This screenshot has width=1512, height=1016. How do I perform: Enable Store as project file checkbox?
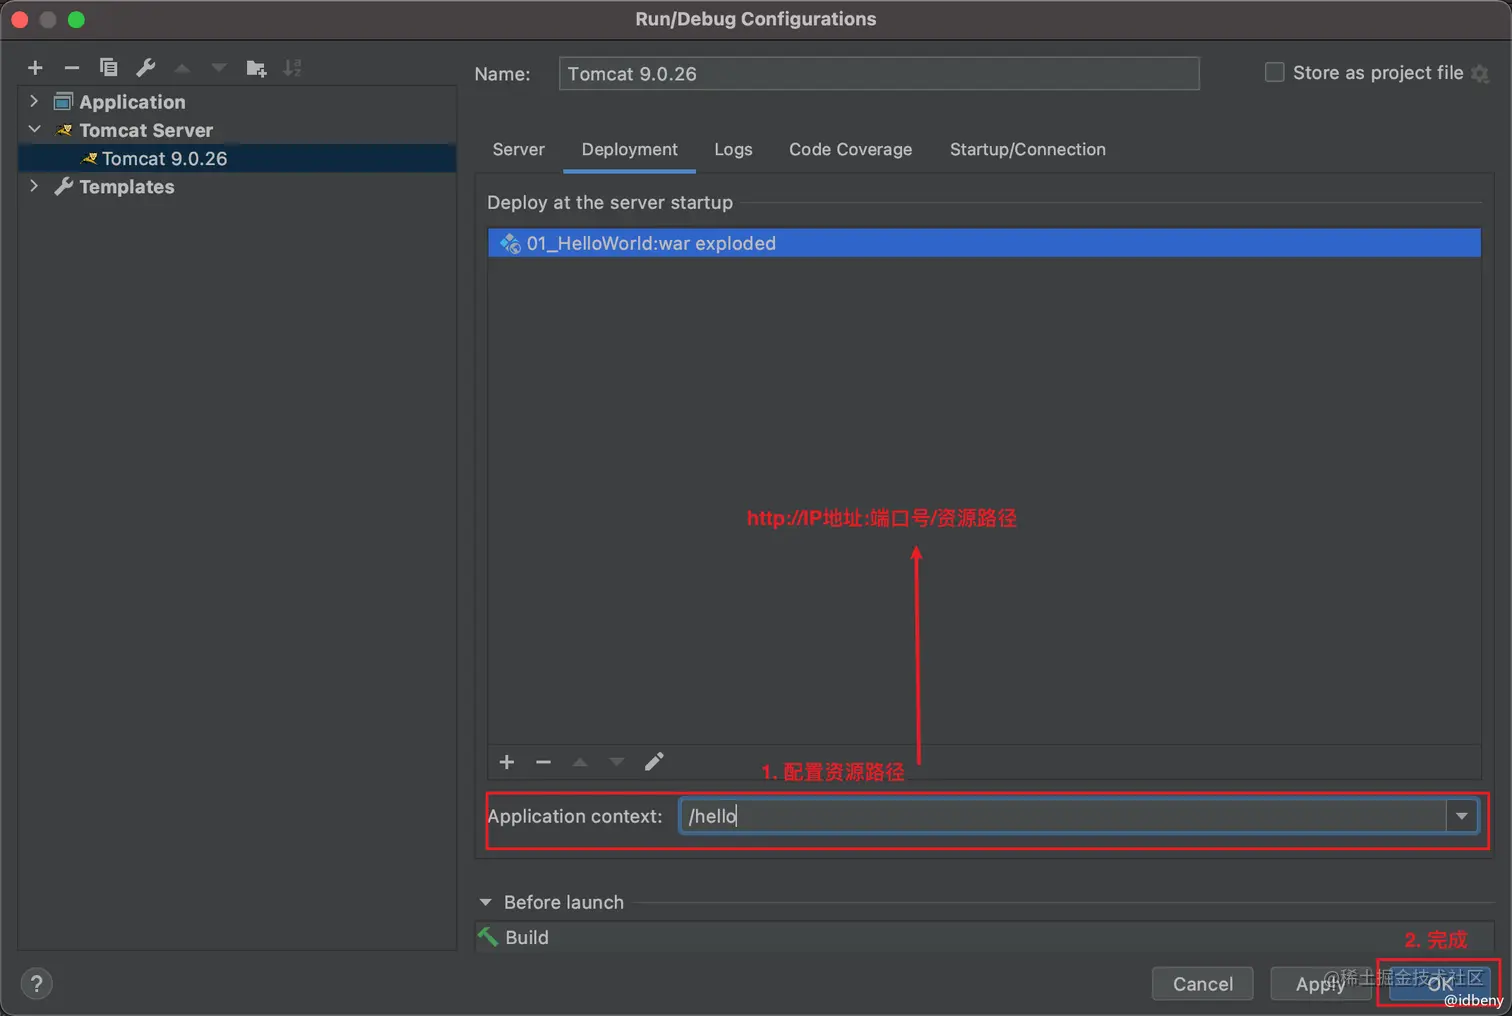1274,72
